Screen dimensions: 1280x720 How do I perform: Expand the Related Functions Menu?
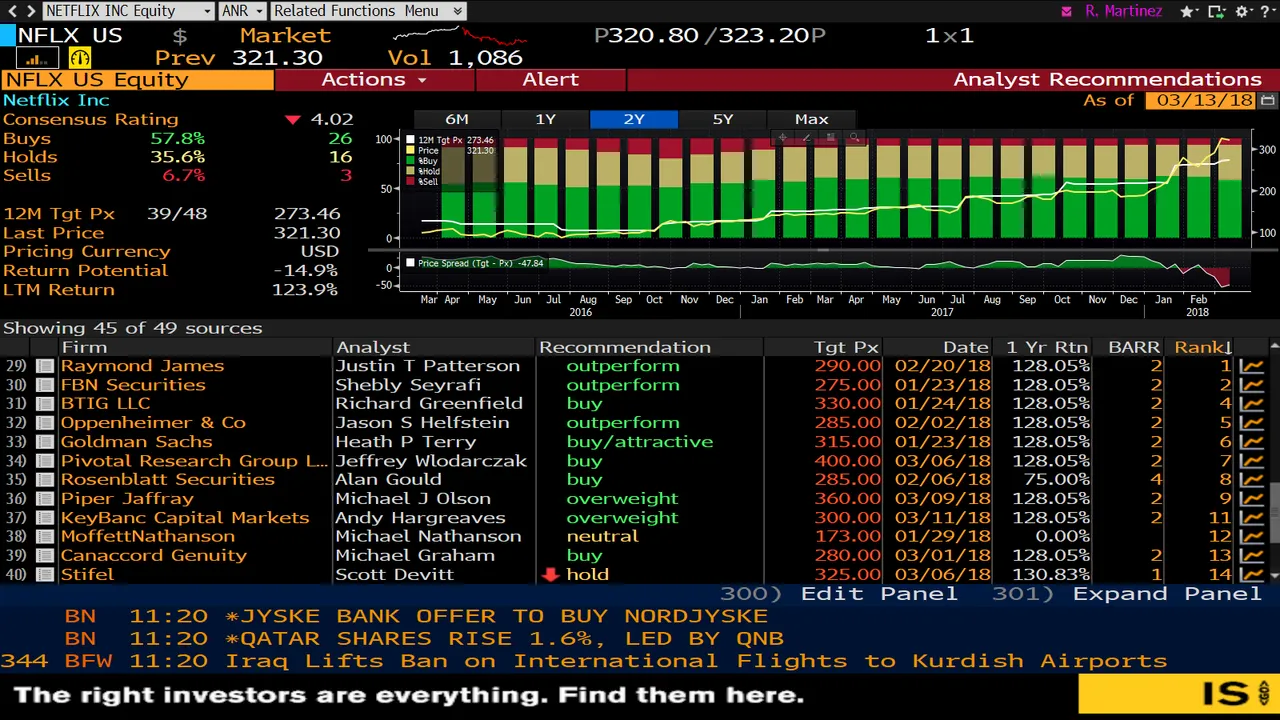point(367,11)
